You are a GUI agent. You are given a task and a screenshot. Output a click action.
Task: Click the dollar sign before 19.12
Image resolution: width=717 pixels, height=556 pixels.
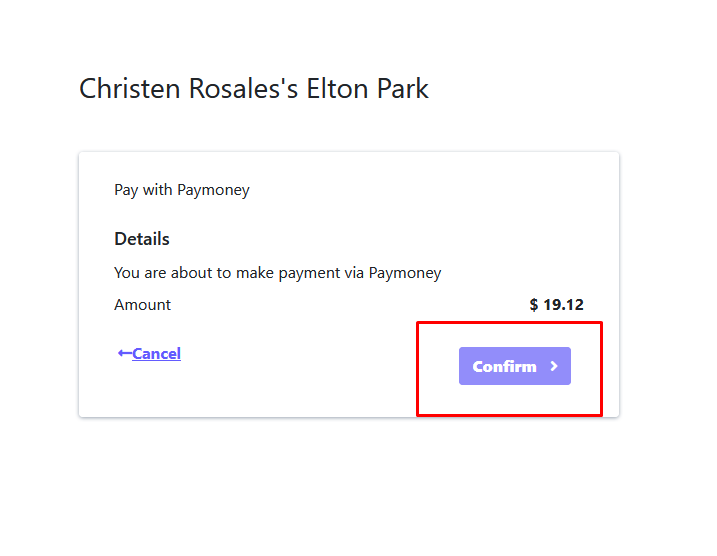point(534,305)
